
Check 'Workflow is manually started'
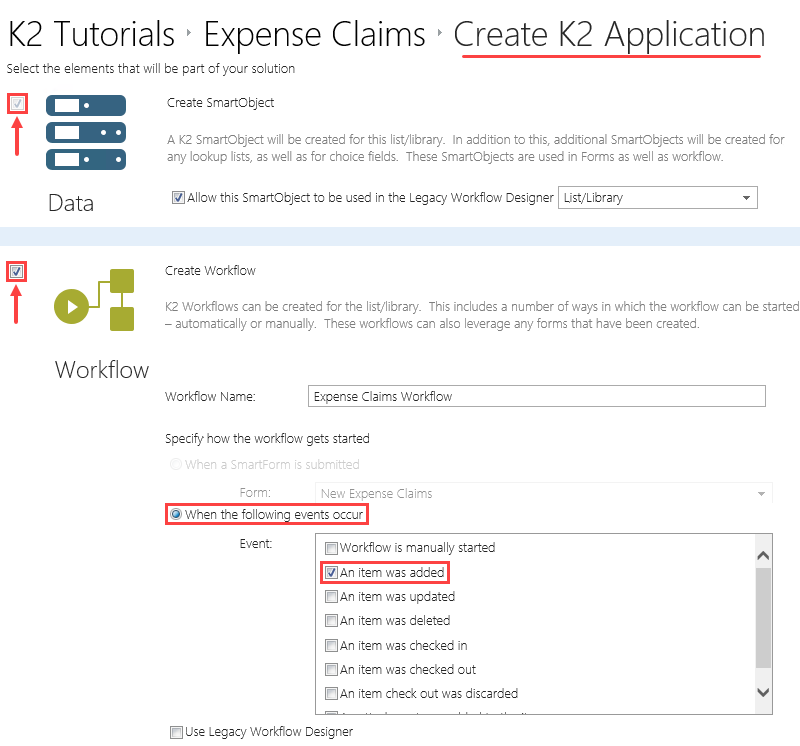click(331, 548)
